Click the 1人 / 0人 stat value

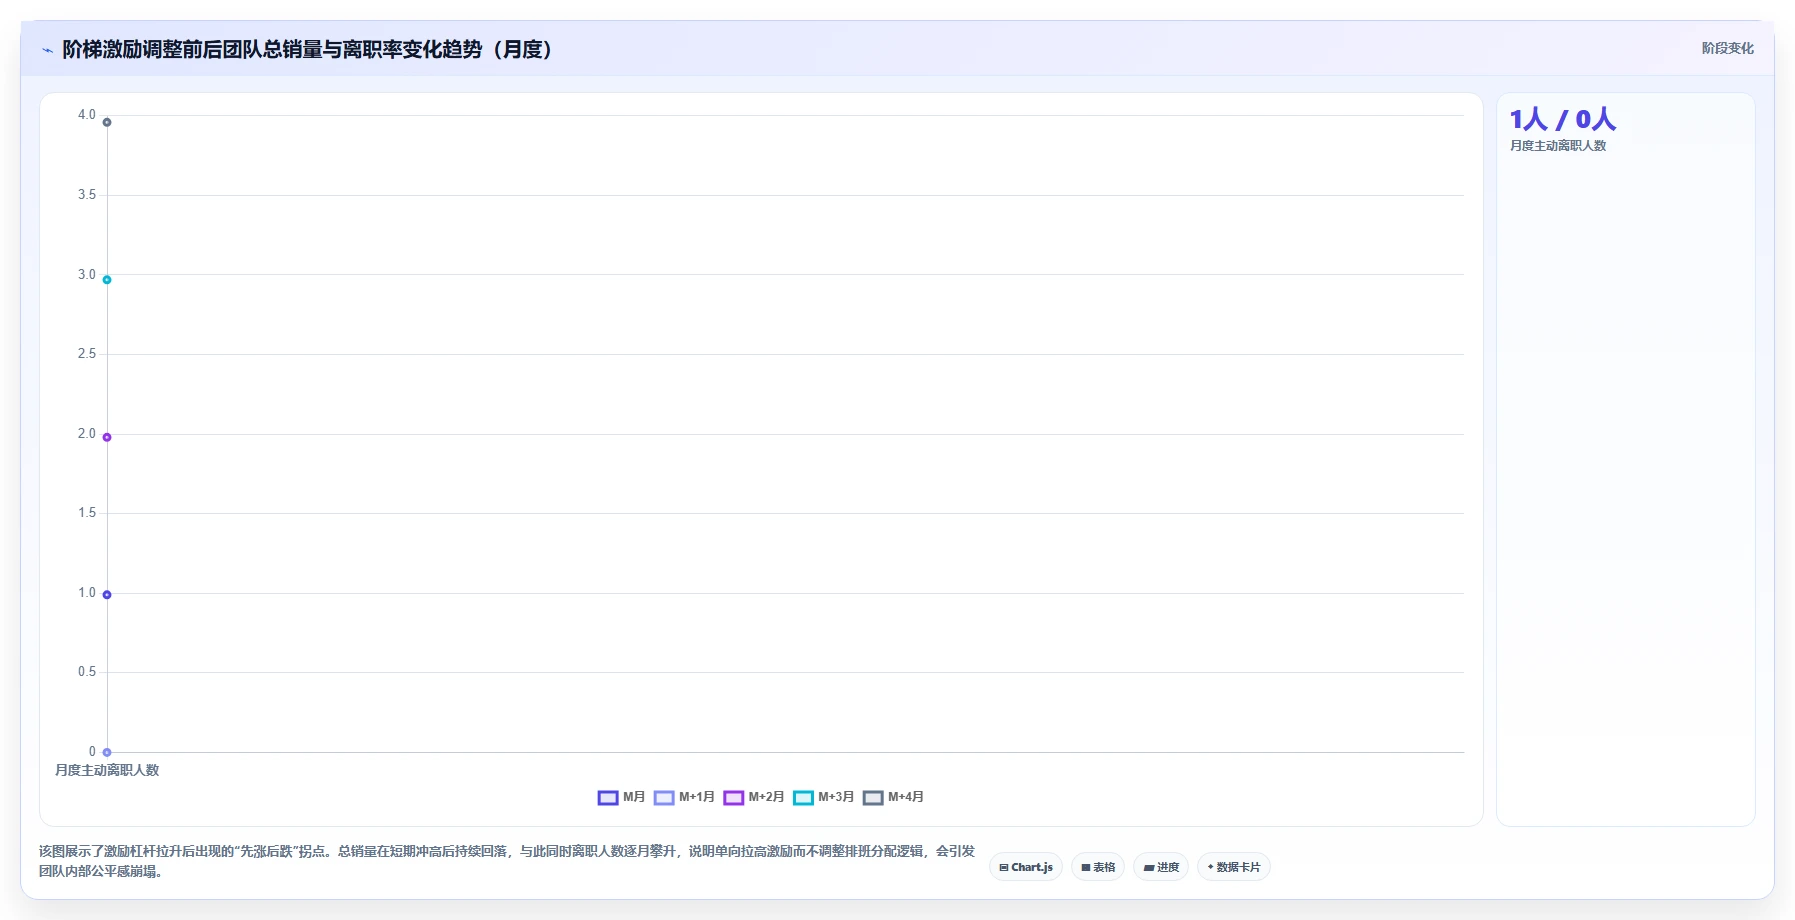pos(1562,120)
